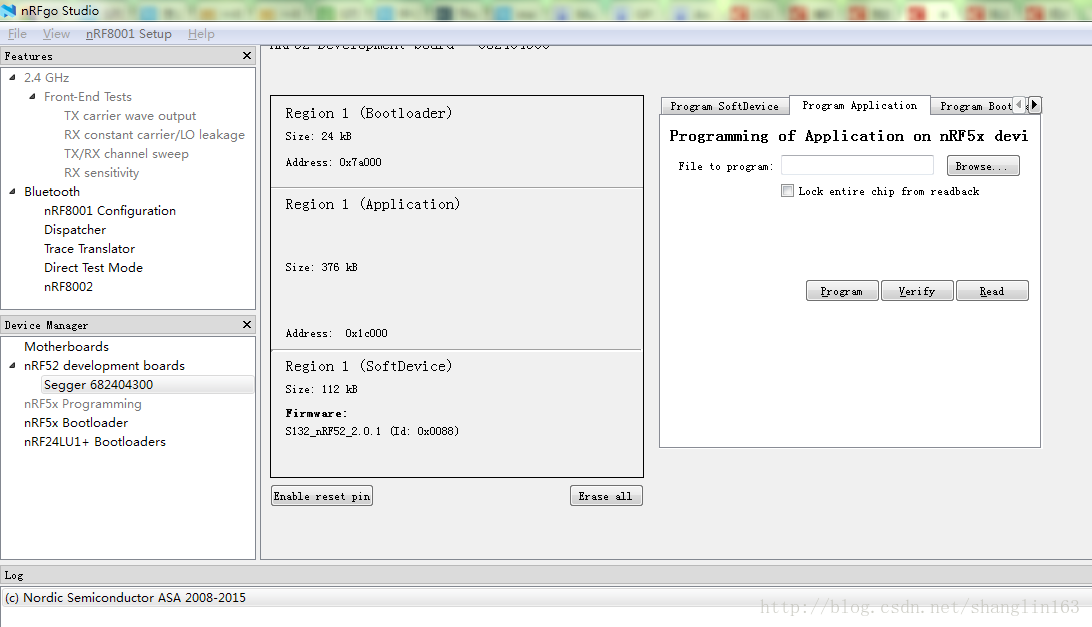The width and height of the screenshot is (1092, 627).
Task: Collapse the Bluetooth tree node
Action: pos(12,191)
